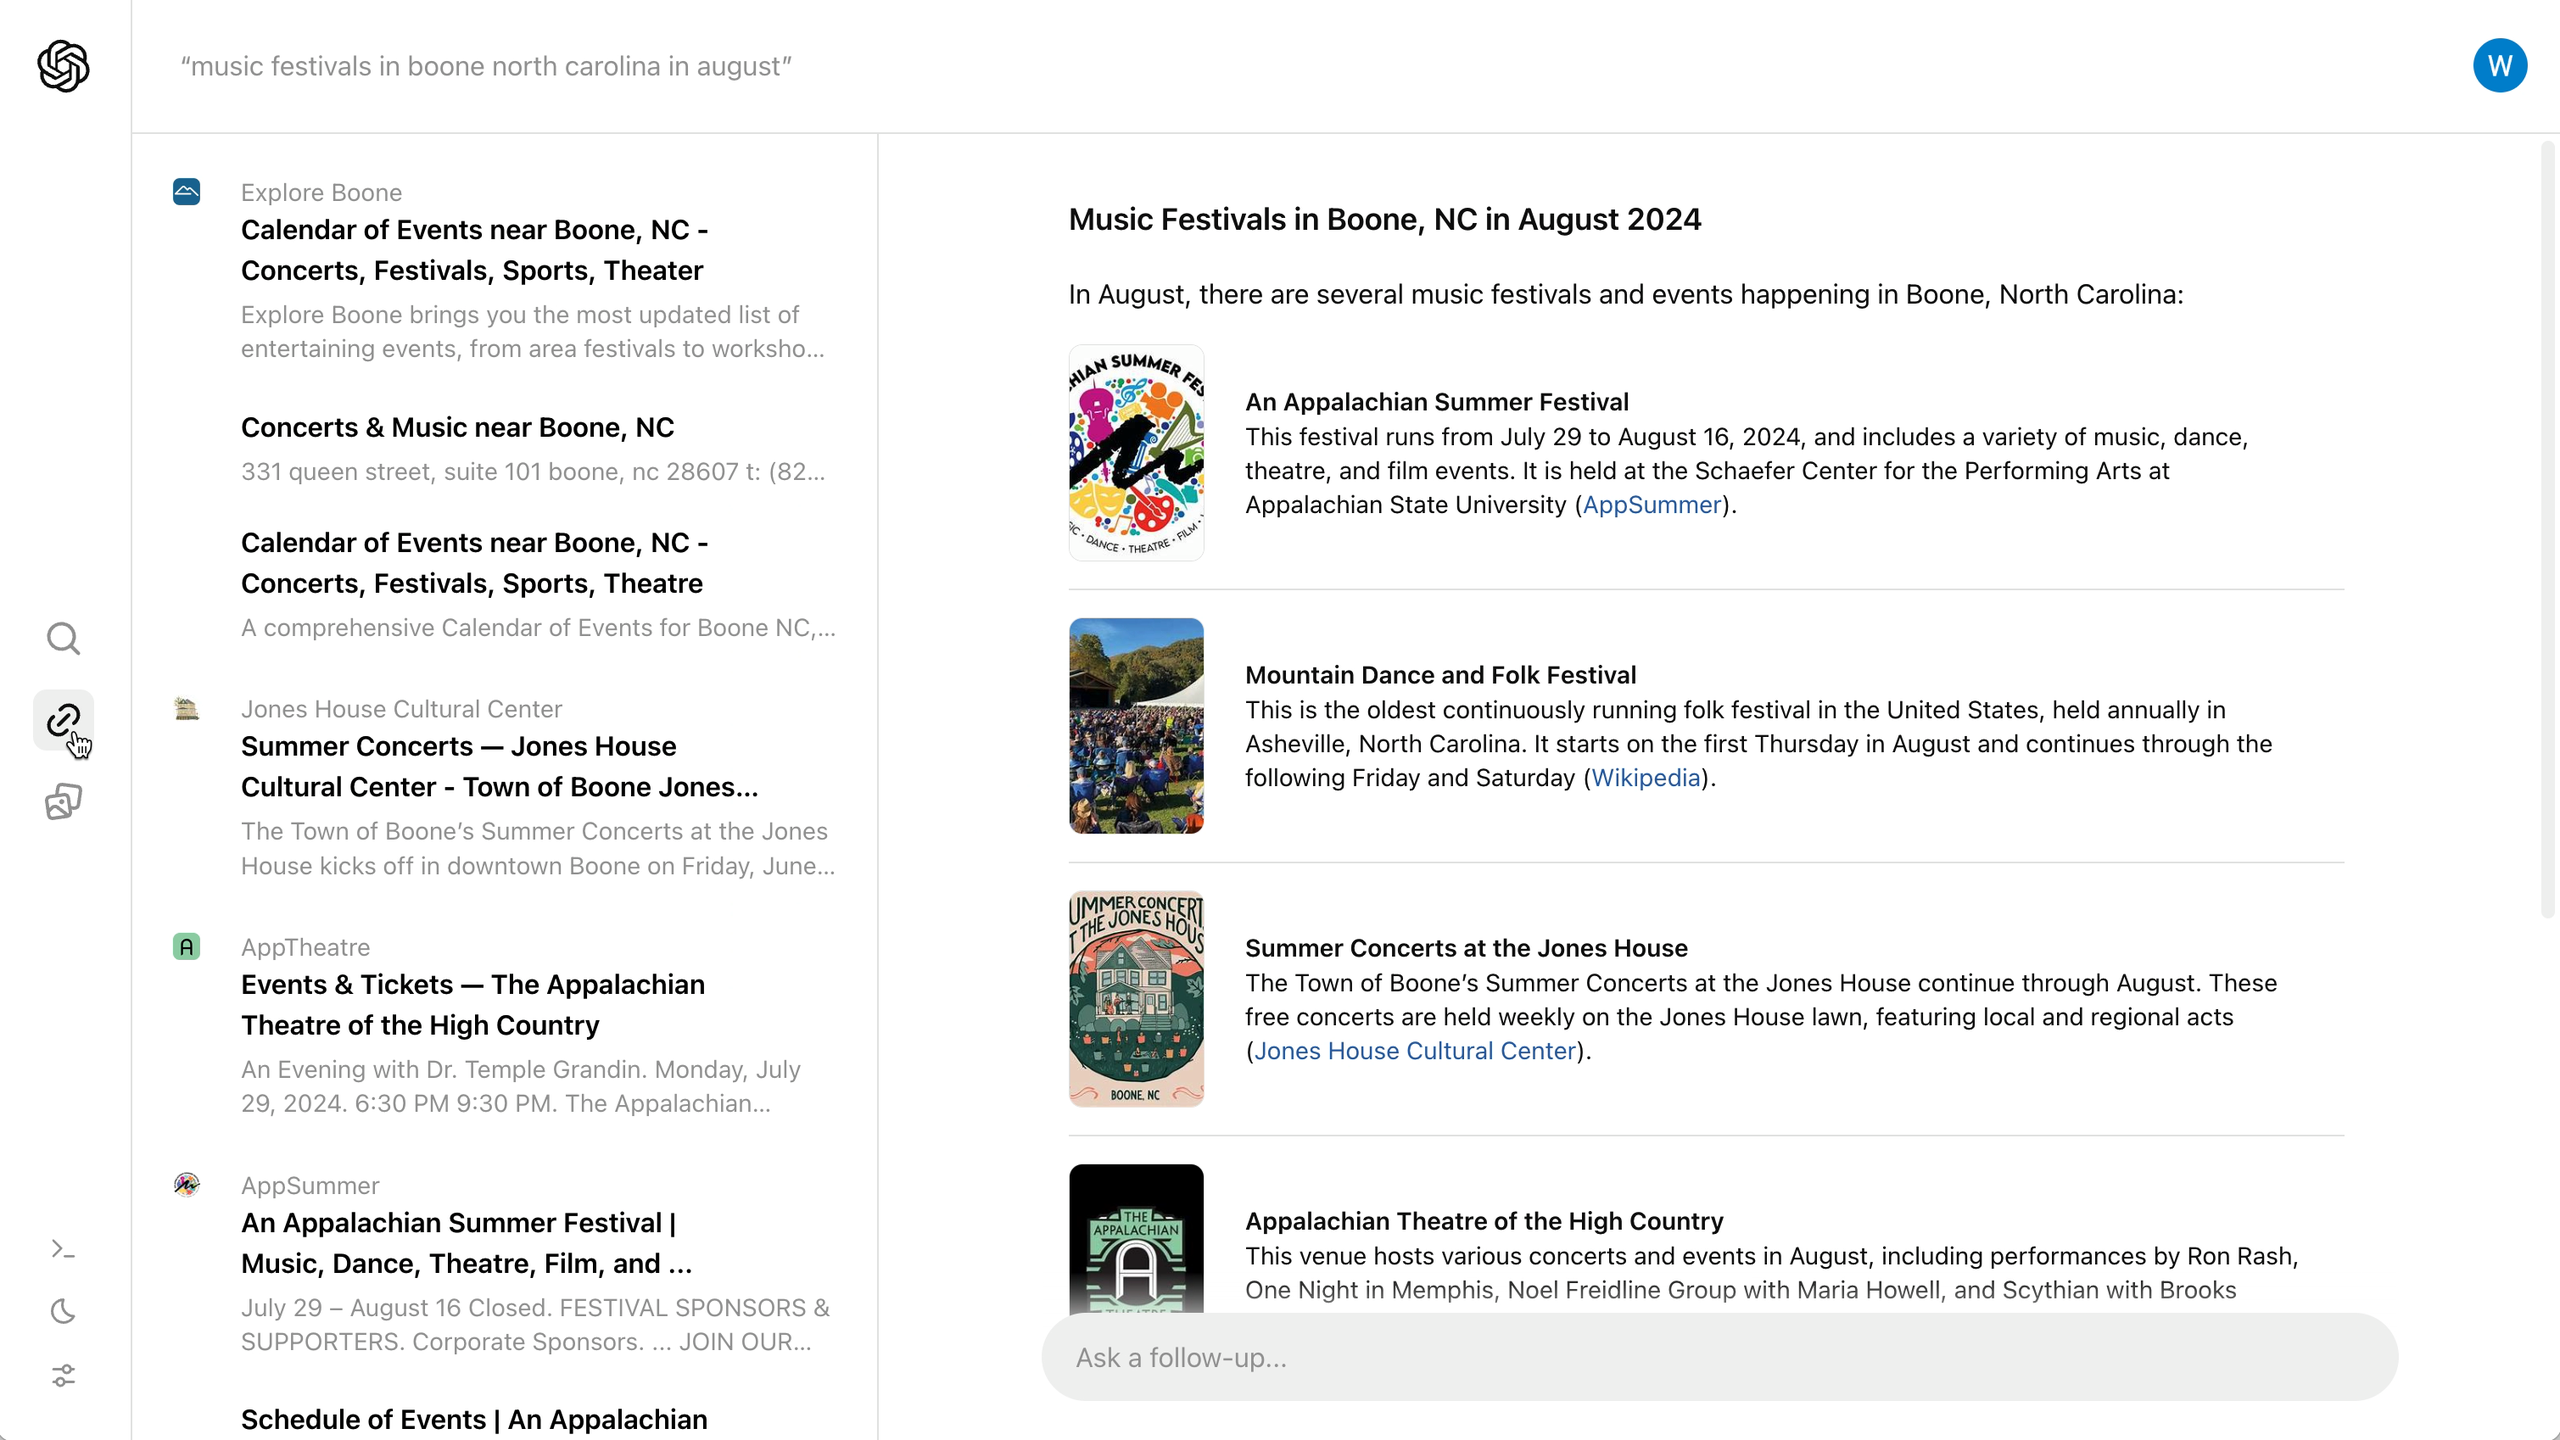Select the link/URL tool icon
Image resolution: width=2560 pixels, height=1440 pixels.
[65, 721]
